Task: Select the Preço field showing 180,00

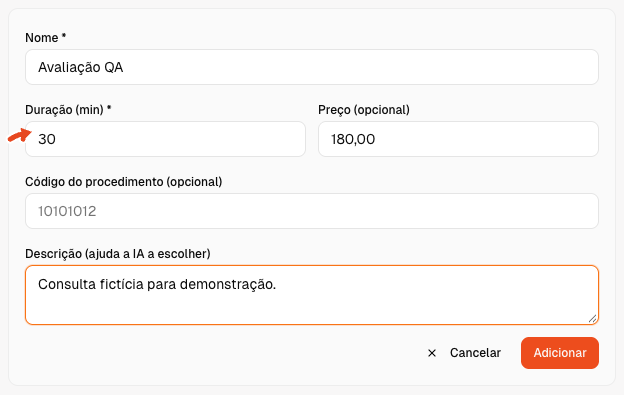Action: coord(458,139)
